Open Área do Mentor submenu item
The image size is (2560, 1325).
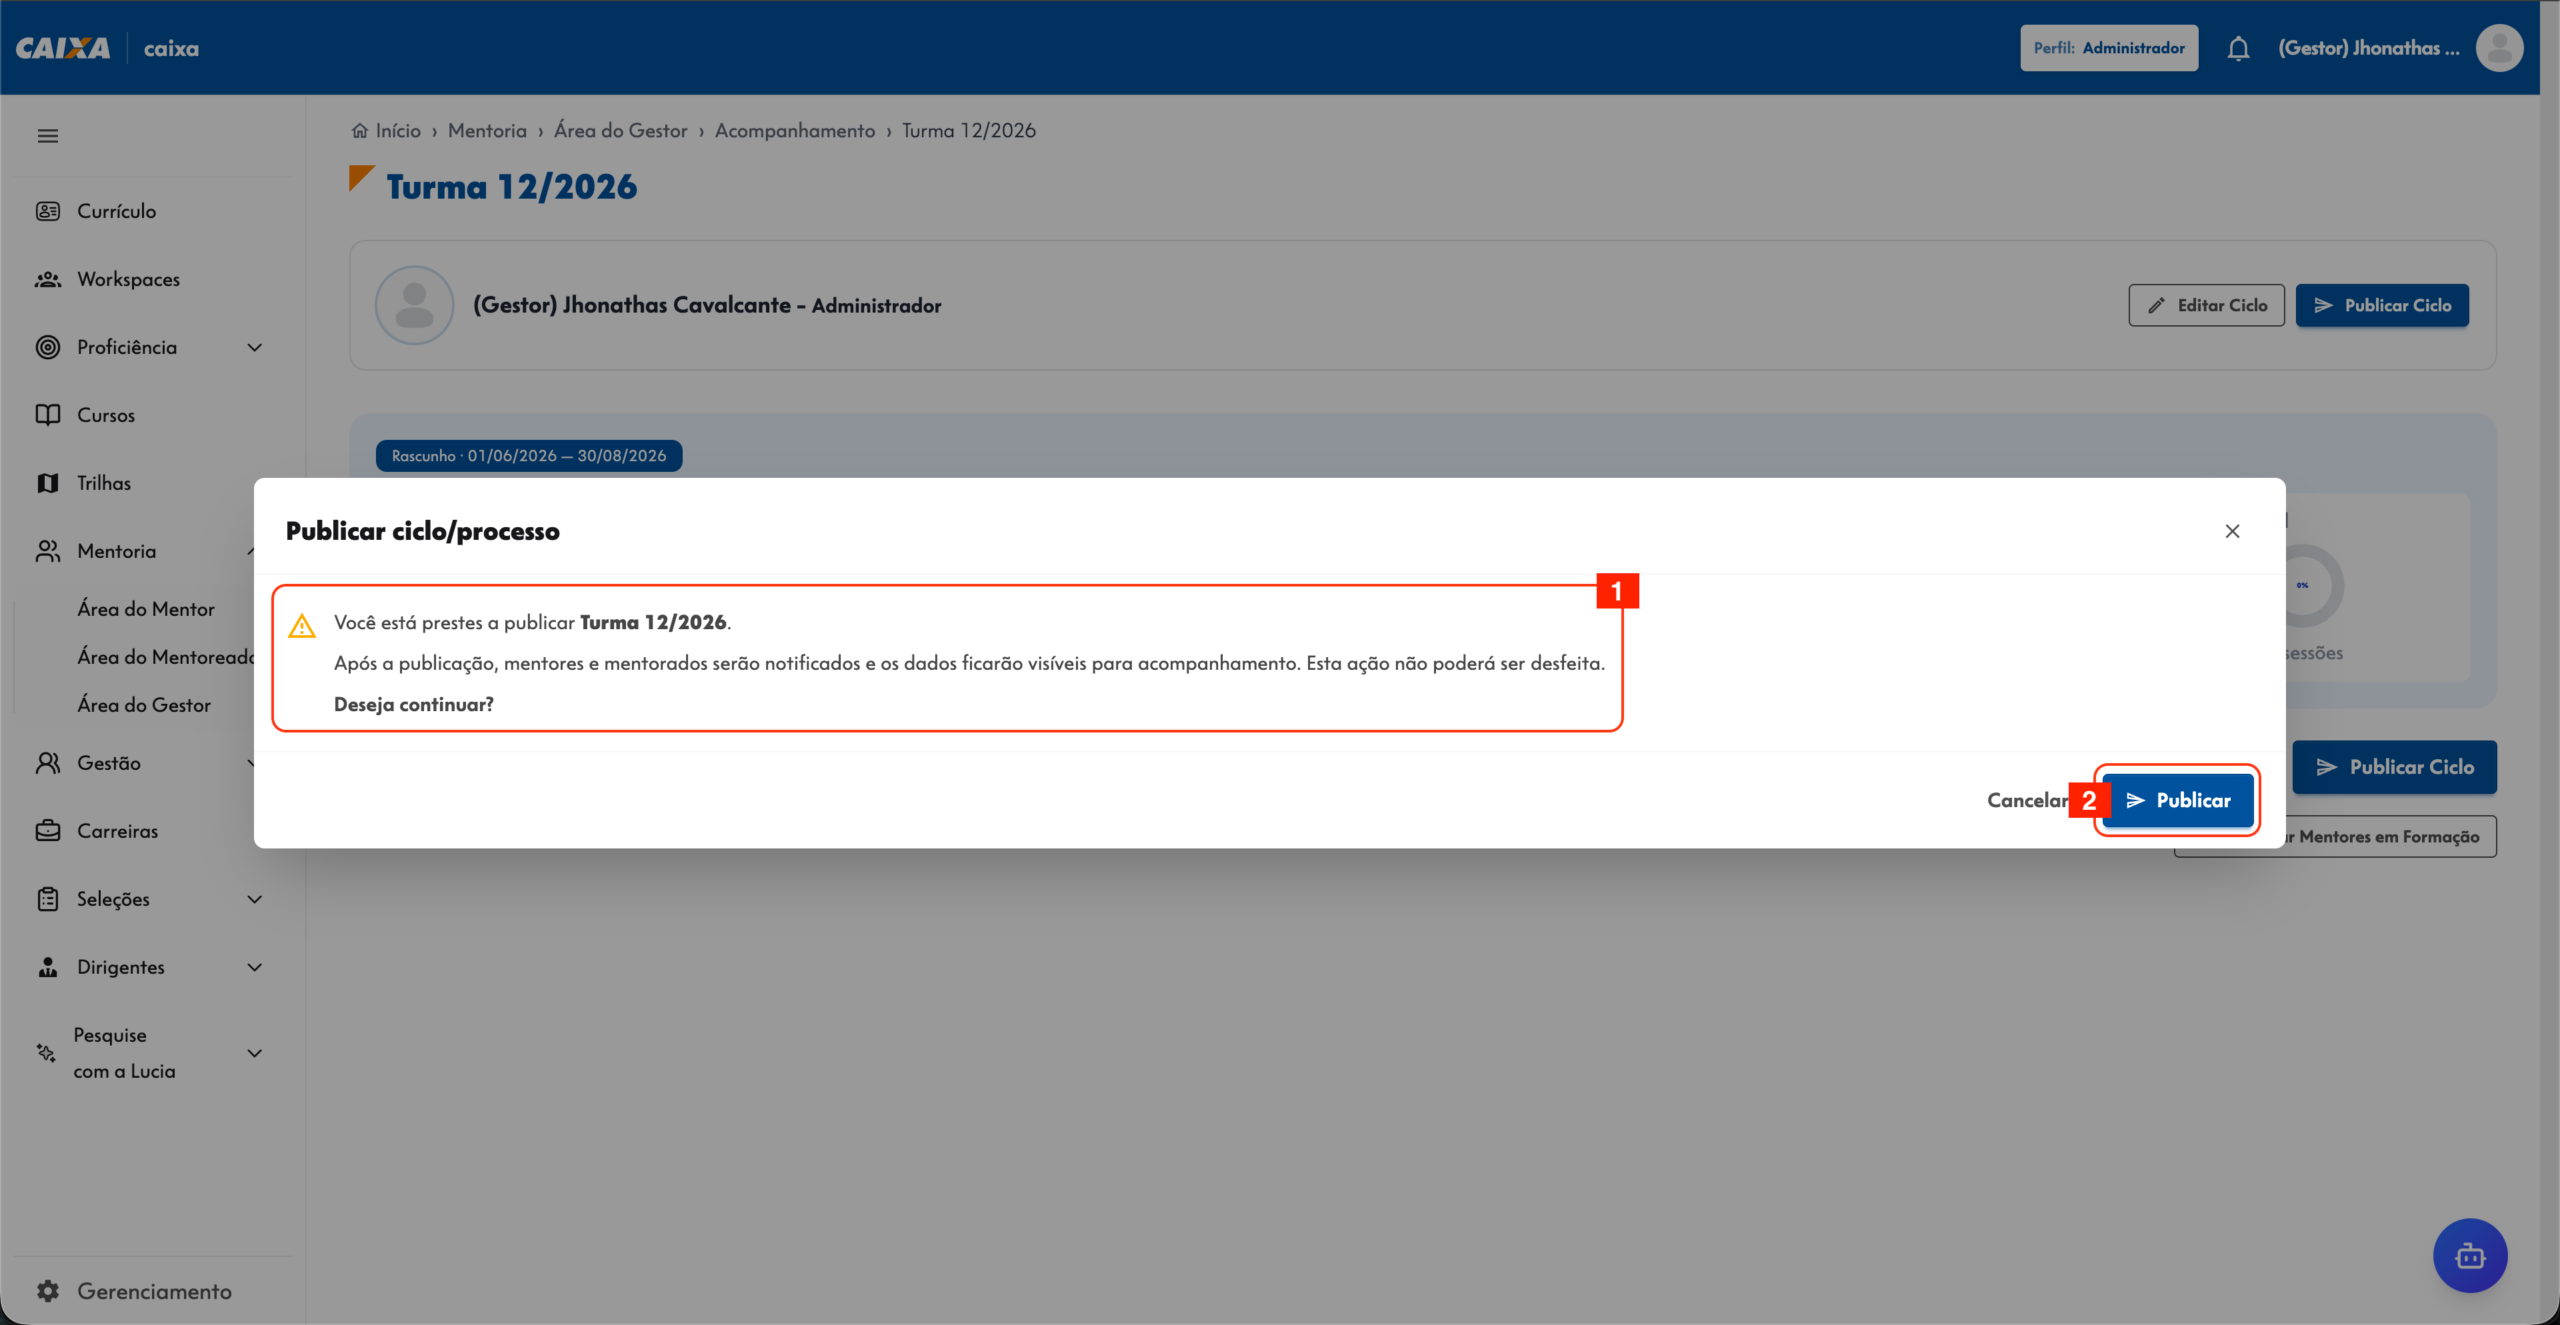point(146,609)
